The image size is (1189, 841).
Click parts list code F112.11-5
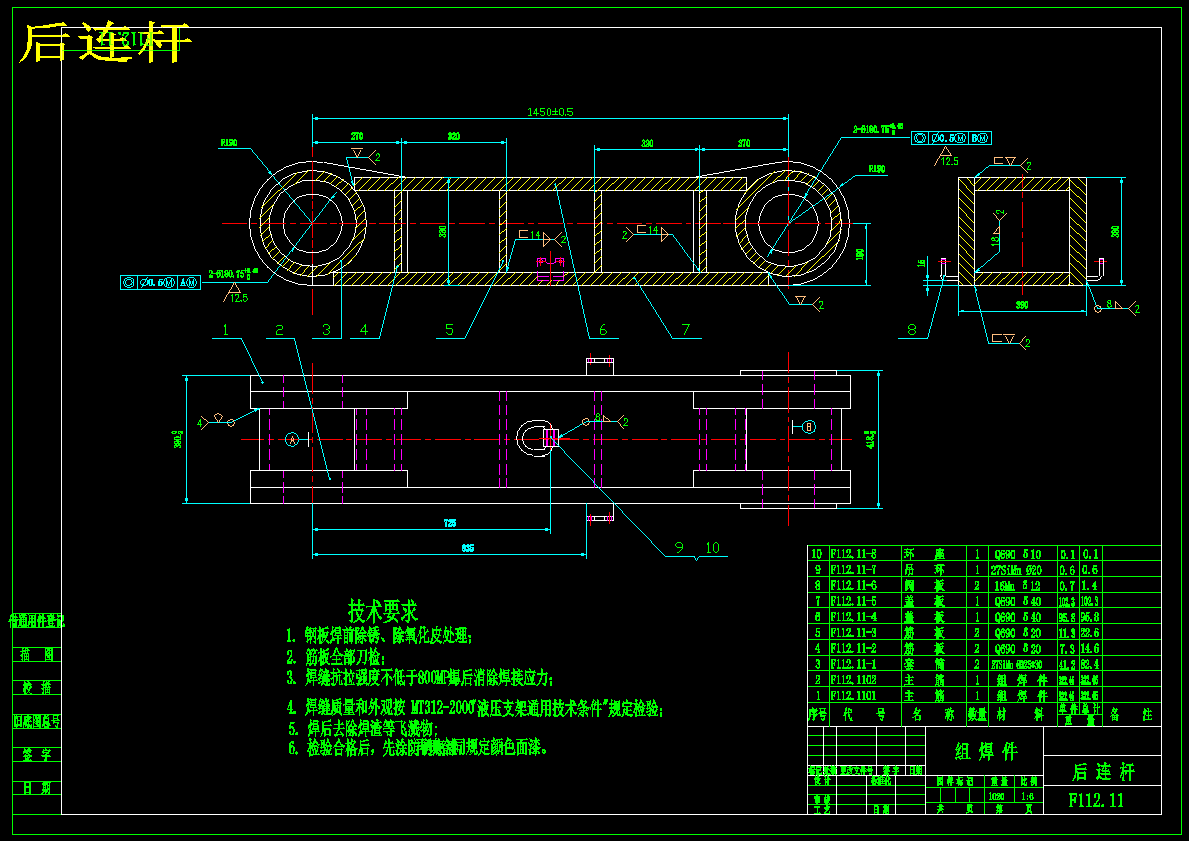tap(854, 601)
